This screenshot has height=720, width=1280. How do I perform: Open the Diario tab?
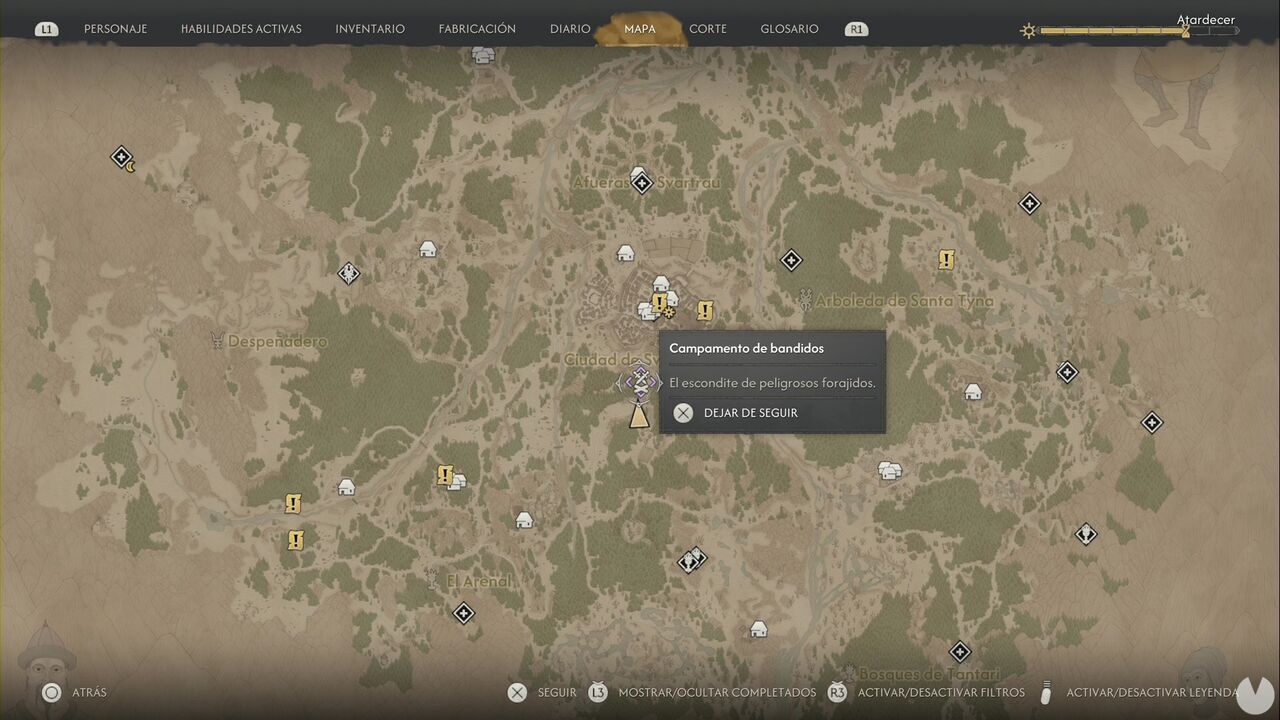click(570, 29)
